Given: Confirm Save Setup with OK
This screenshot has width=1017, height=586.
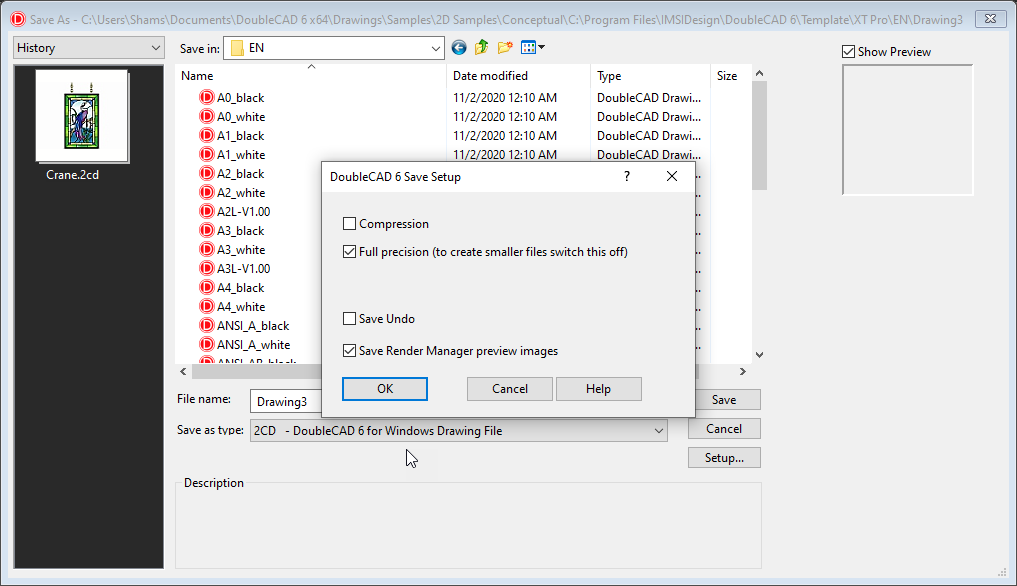Looking at the screenshot, I should pos(385,389).
